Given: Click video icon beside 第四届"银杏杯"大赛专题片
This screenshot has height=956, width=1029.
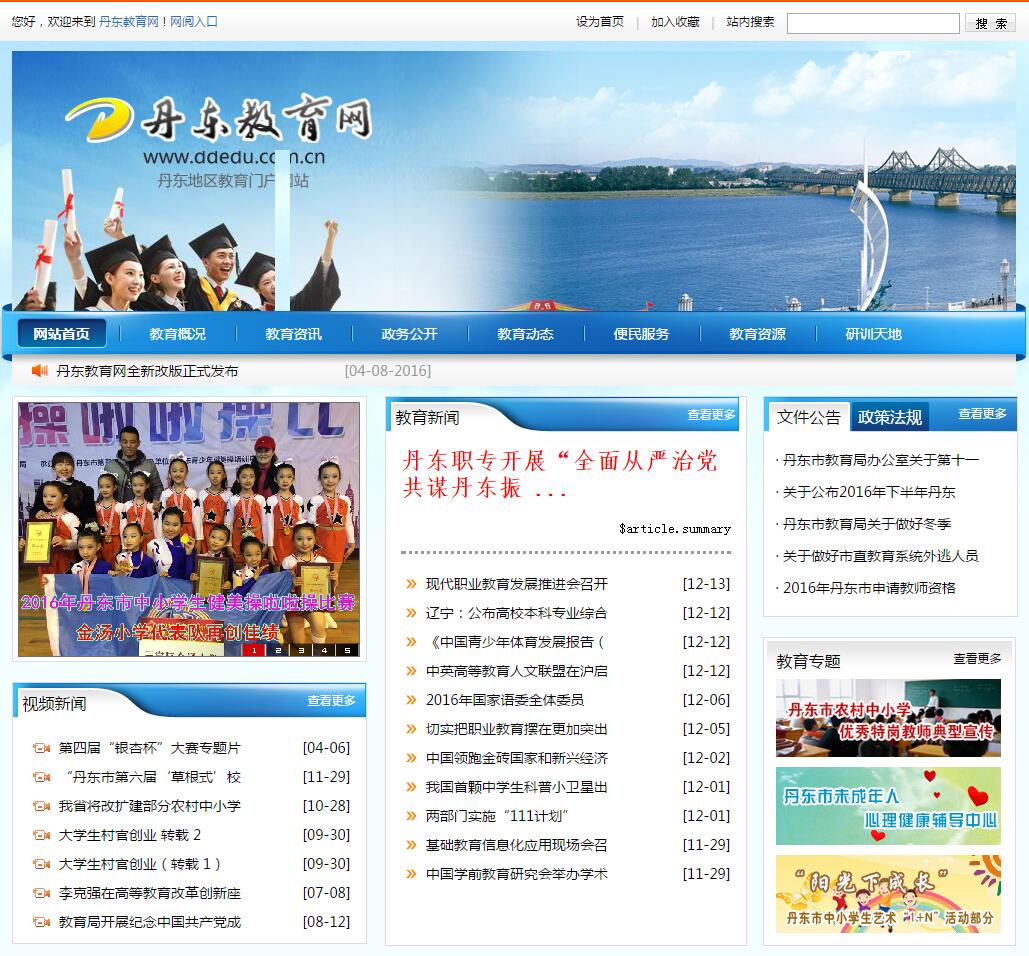Looking at the screenshot, I should click(41, 748).
